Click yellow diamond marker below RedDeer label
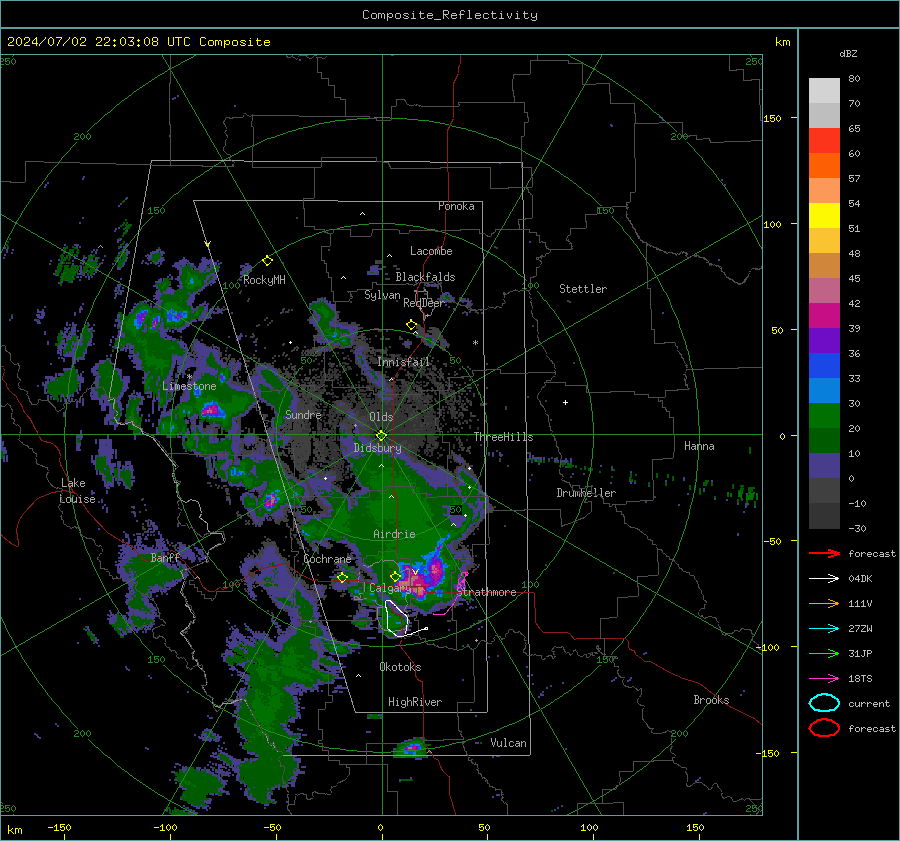Screen dimensions: 900x841 click(411, 325)
